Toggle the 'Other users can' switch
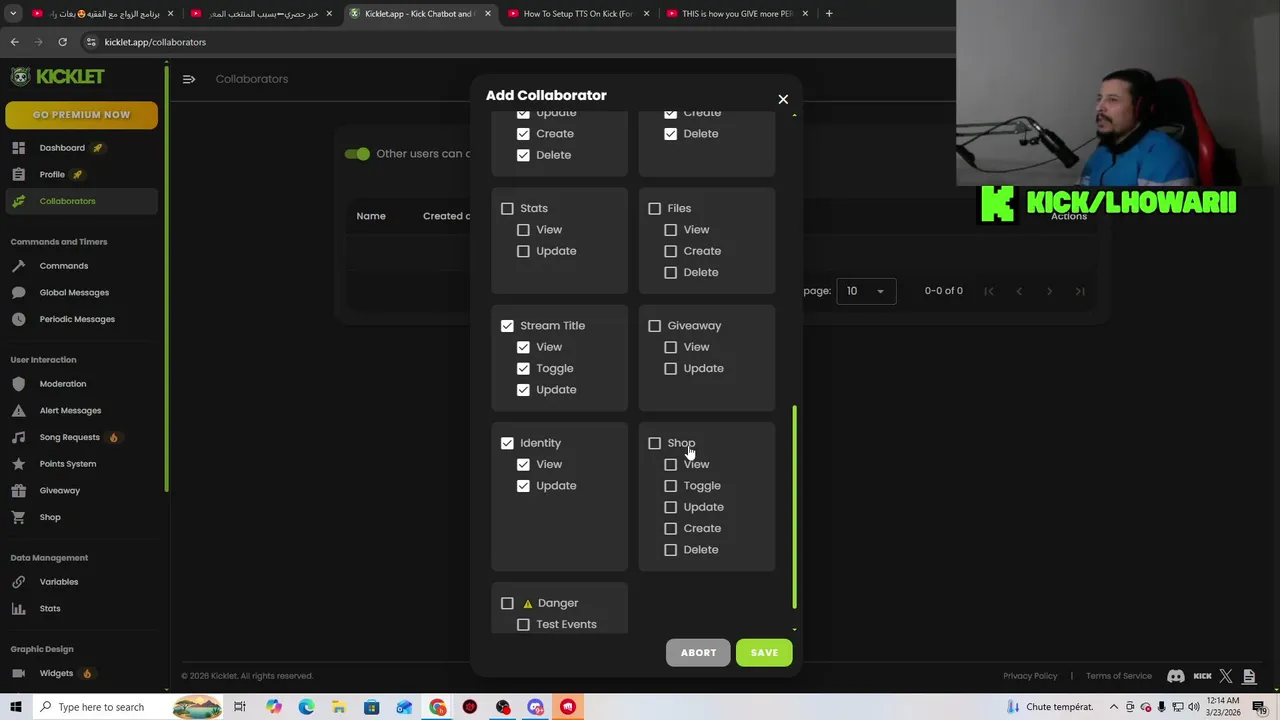The image size is (1280, 720). click(357, 154)
